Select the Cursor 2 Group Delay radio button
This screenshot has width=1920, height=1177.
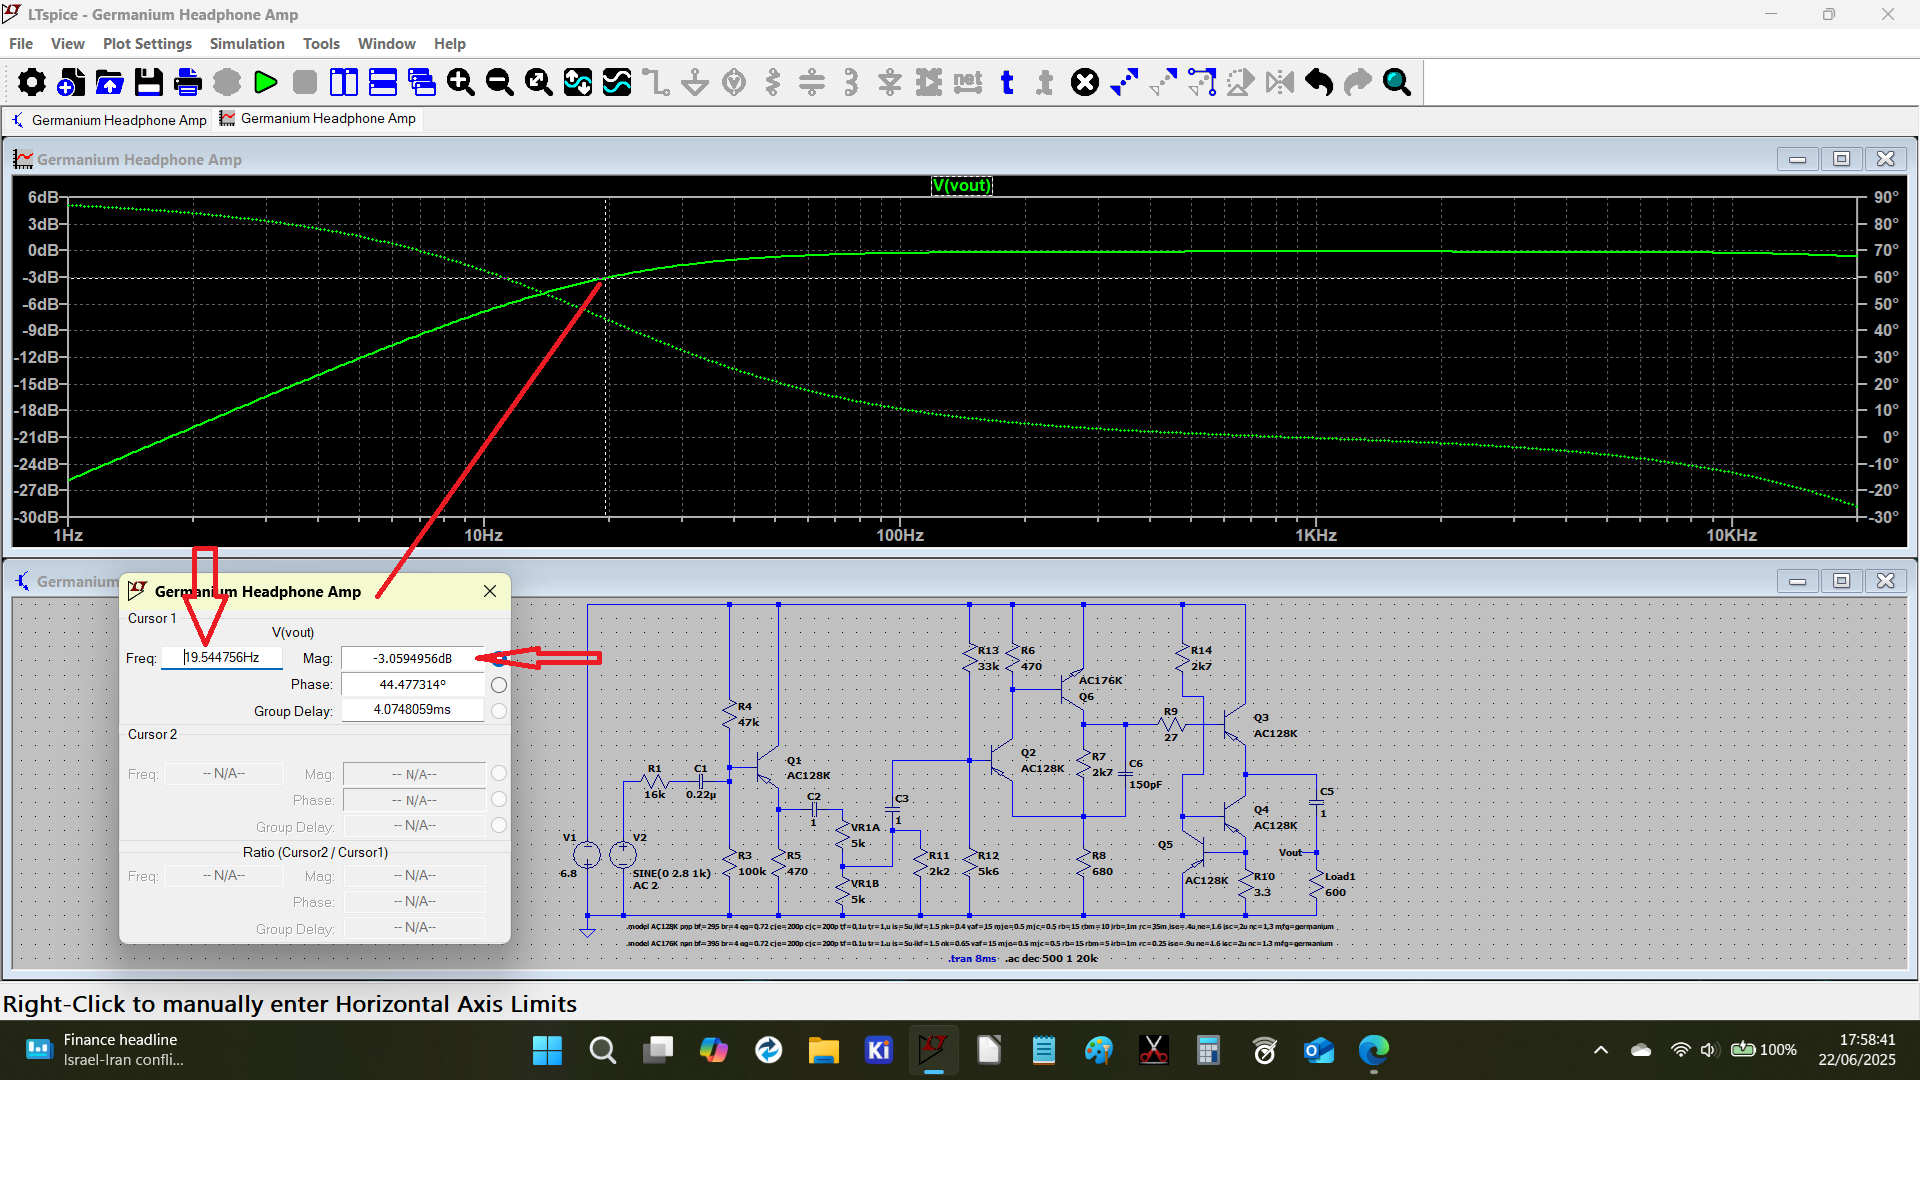click(x=499, y=825)
